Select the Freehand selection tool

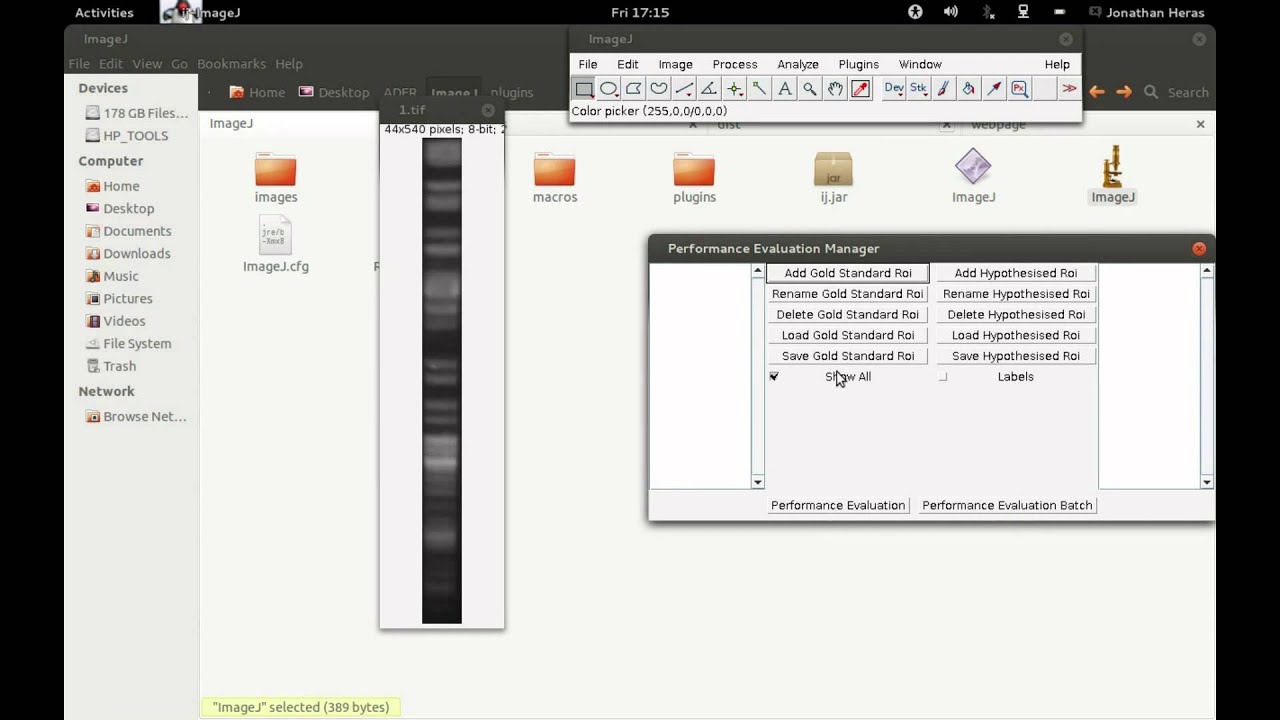coord(659,89)
